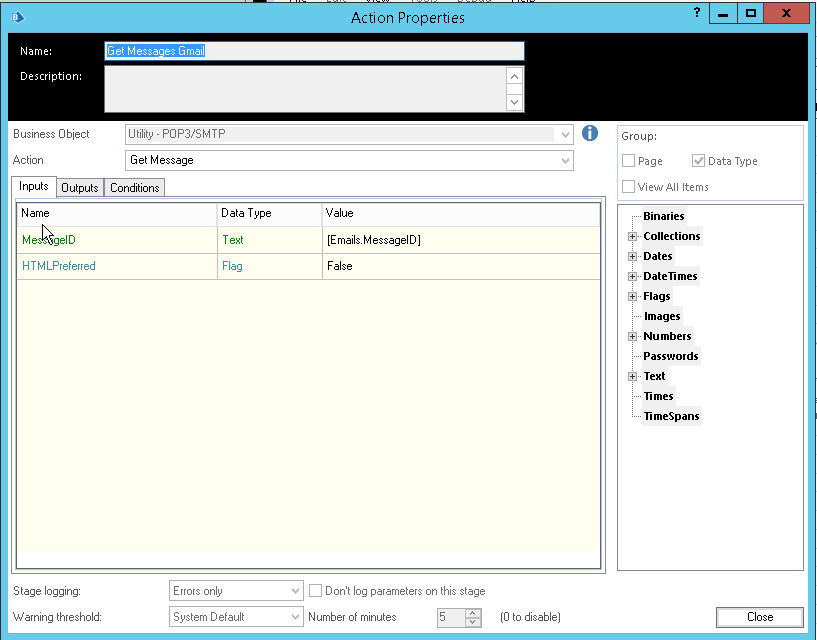Screen dimensions: 817x640
Task: Click the Flag data type cell
Action: pos(270,266)
